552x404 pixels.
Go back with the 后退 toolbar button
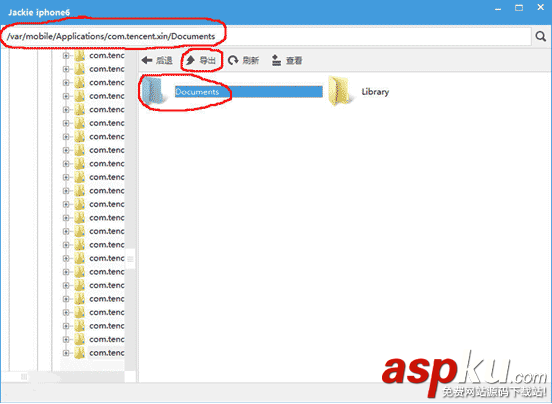click(157, 61)
